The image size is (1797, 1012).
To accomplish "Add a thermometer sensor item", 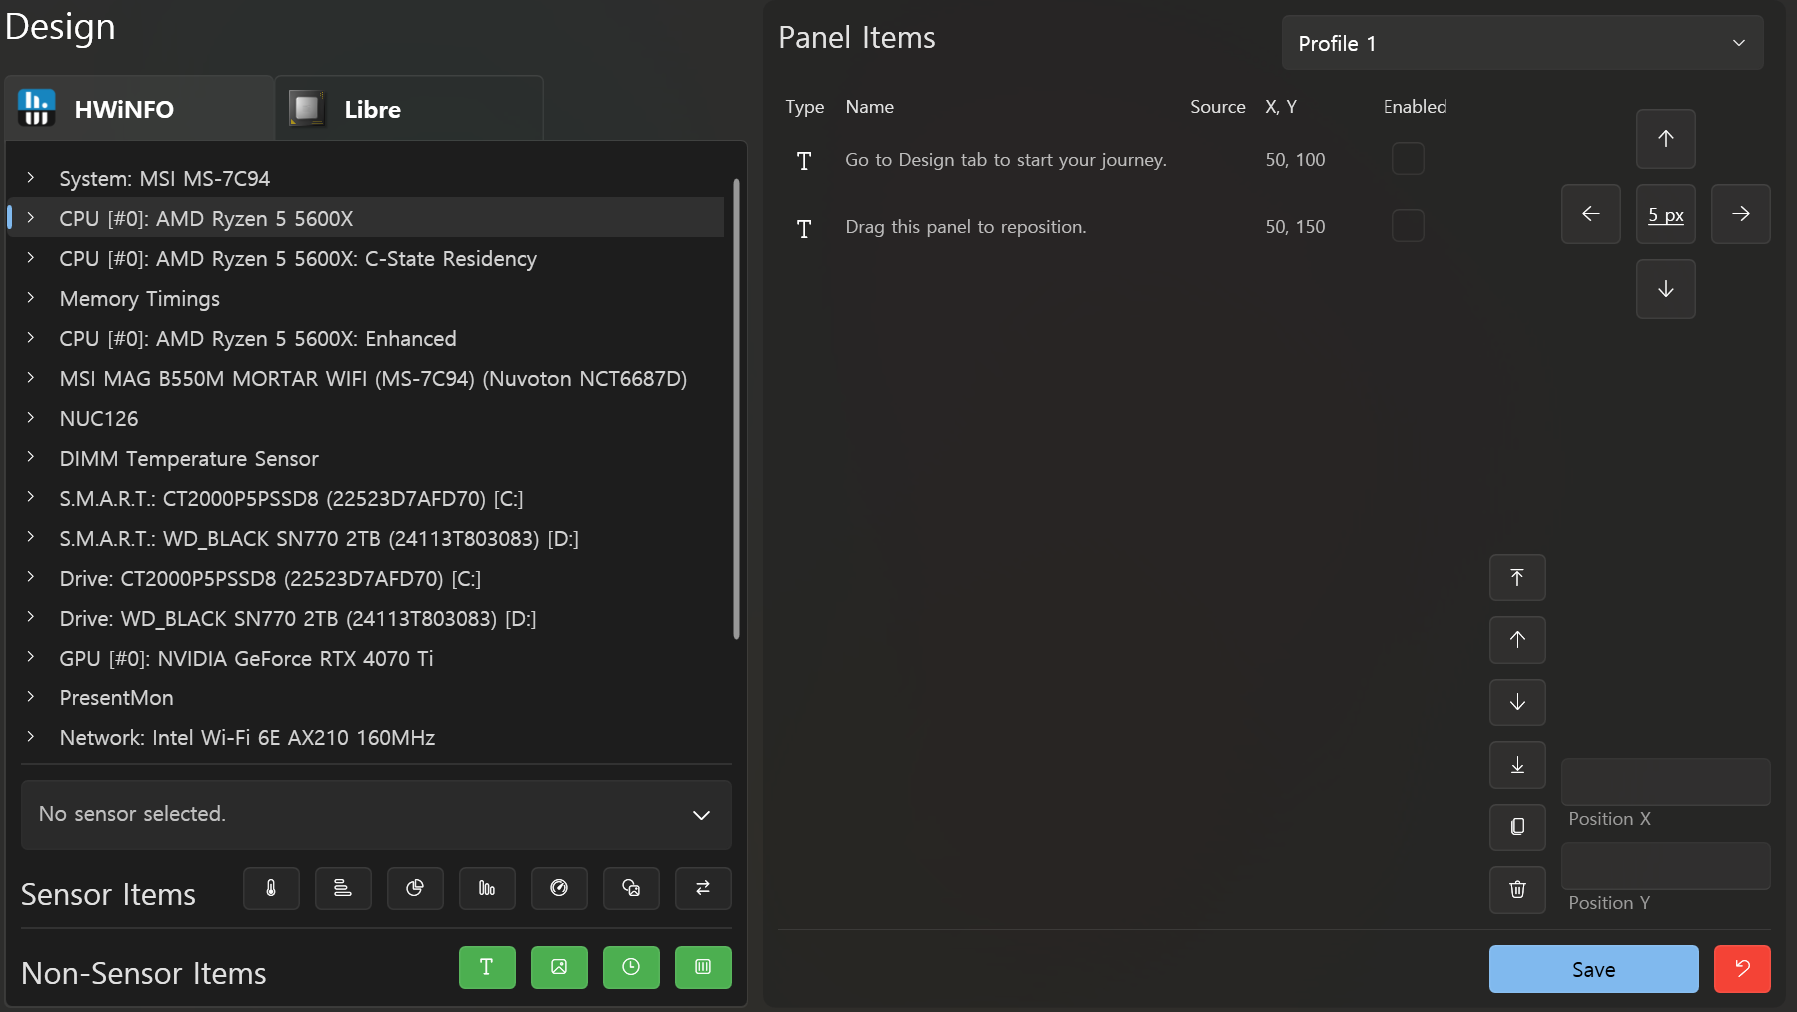I will [x=271, y=888].
